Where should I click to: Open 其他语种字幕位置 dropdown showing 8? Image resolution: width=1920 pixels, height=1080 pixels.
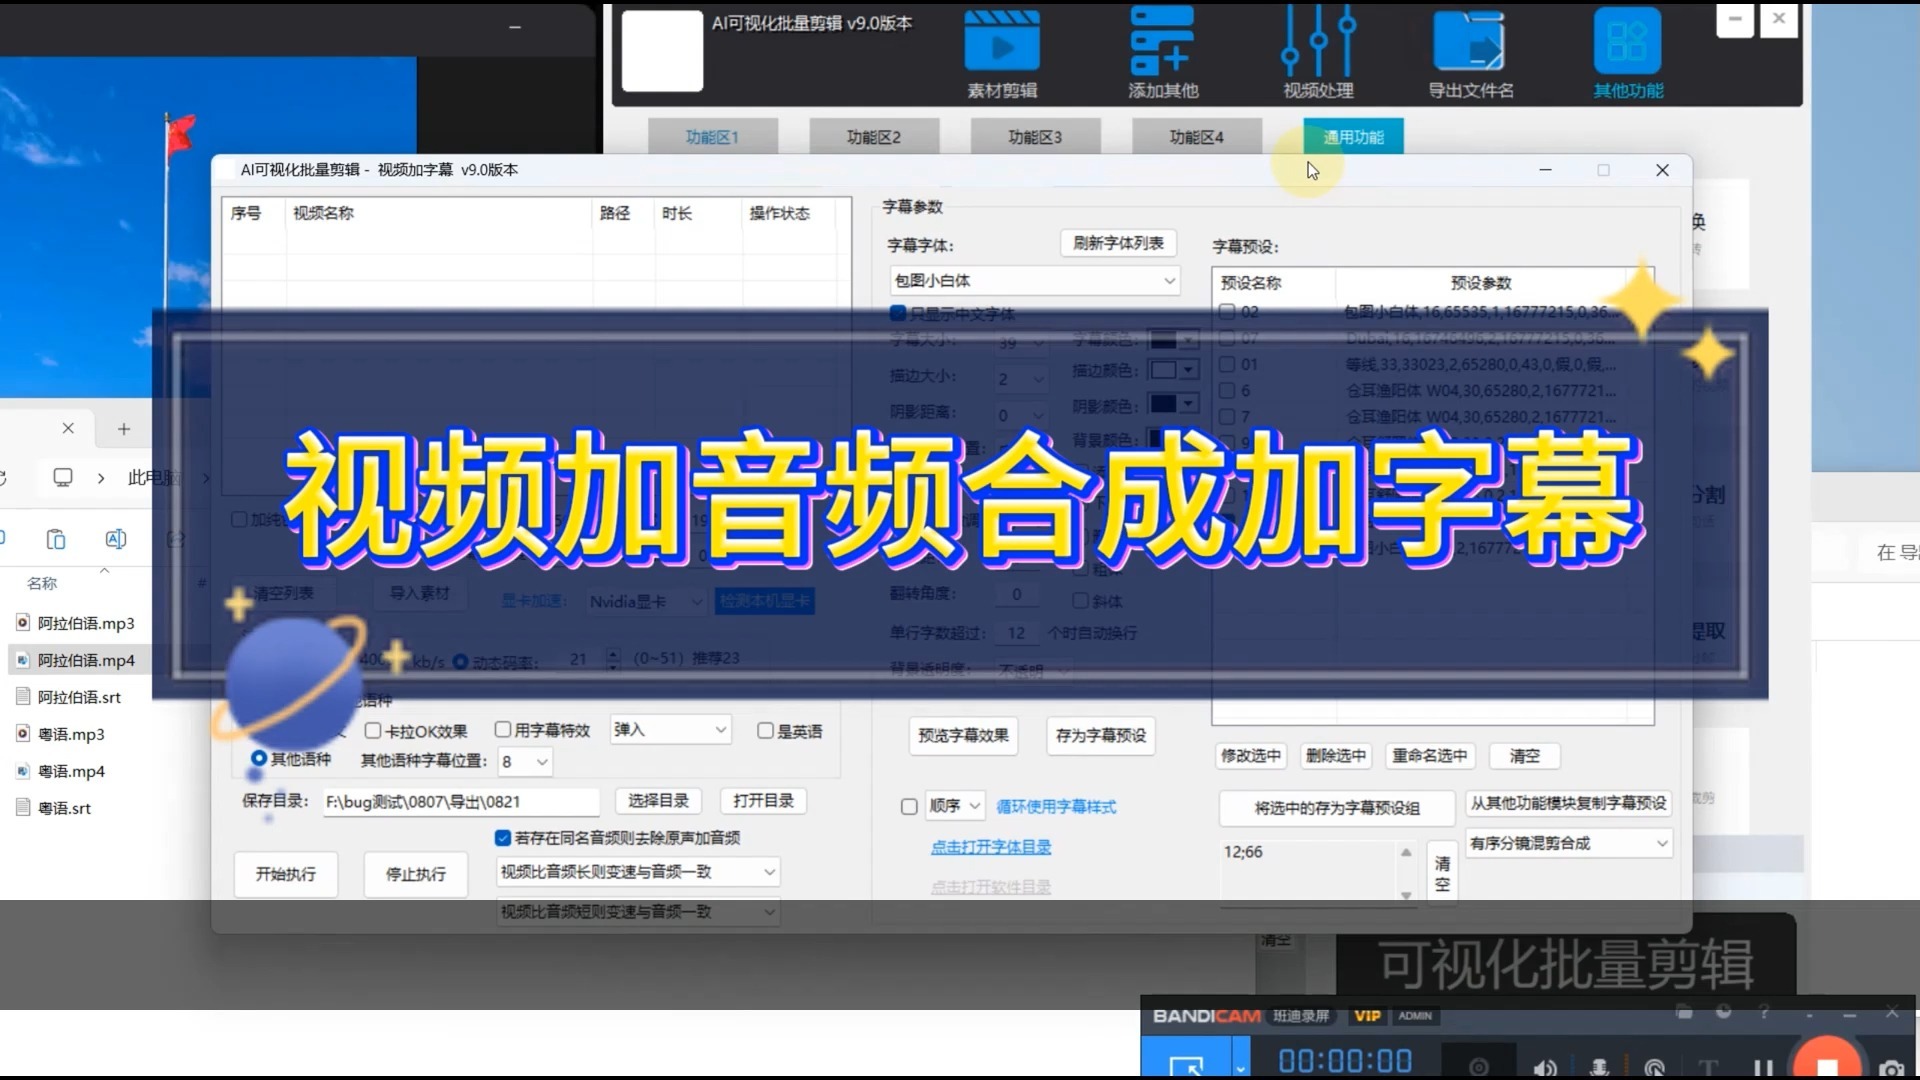[525, 762]
